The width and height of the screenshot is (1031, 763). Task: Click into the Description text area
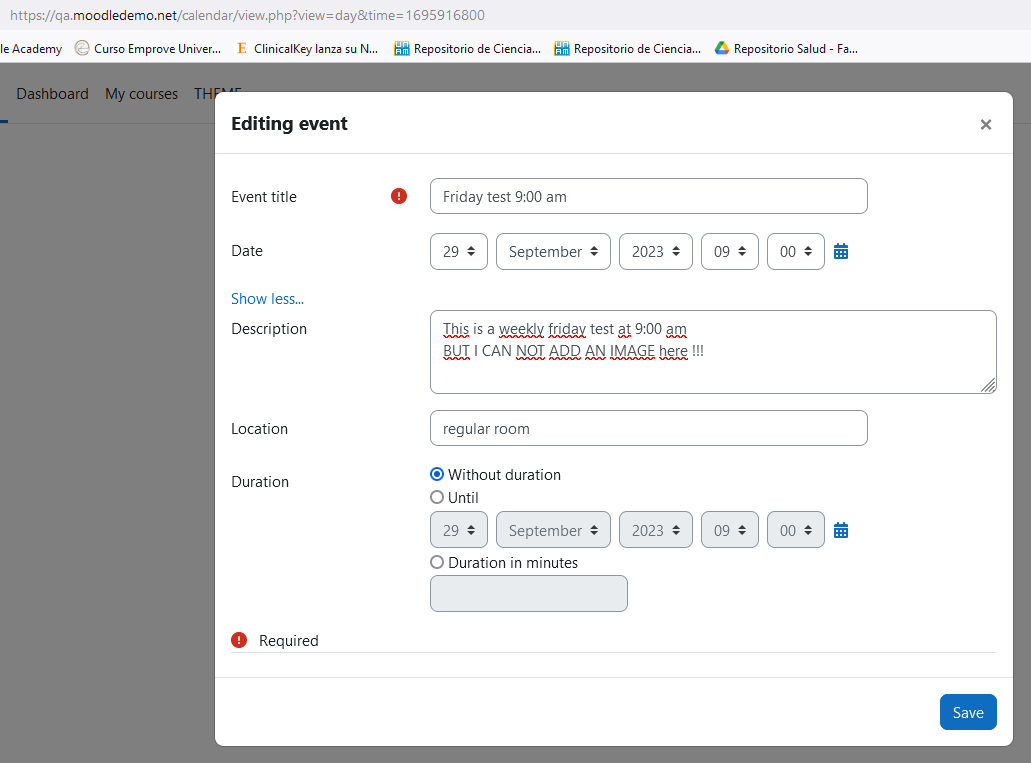tap(713, 352)
